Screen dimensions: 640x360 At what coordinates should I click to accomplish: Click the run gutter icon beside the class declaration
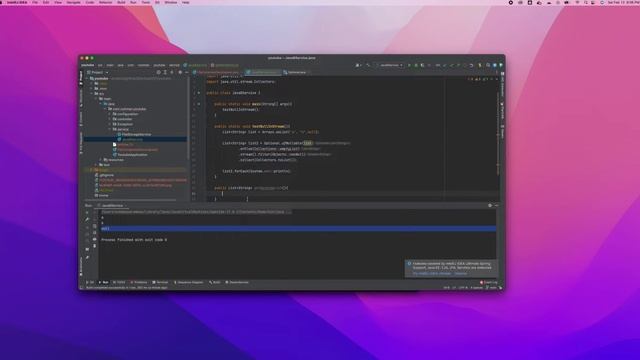[x=199, y=93]
